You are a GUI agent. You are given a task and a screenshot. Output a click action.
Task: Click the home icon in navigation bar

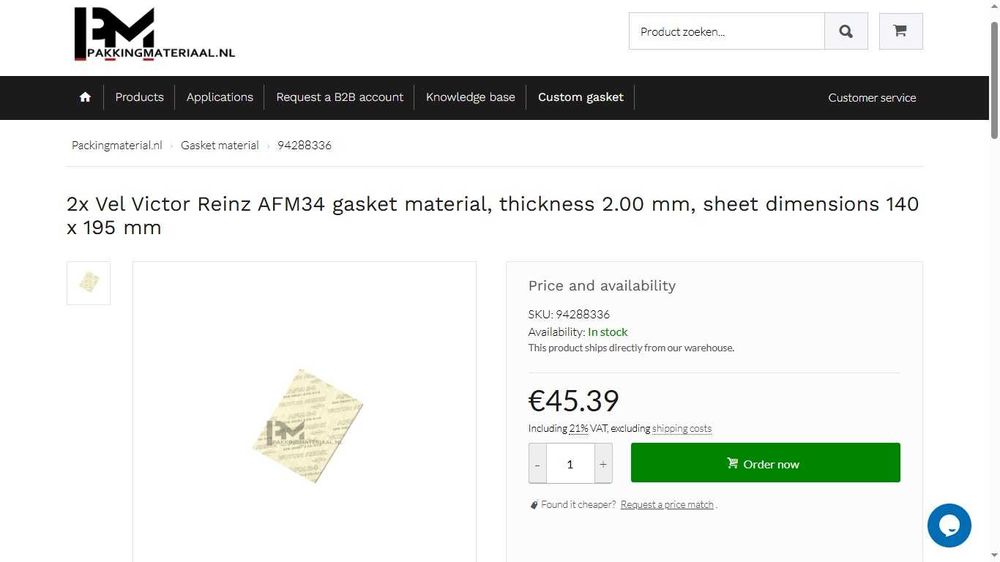pos(85,97)
